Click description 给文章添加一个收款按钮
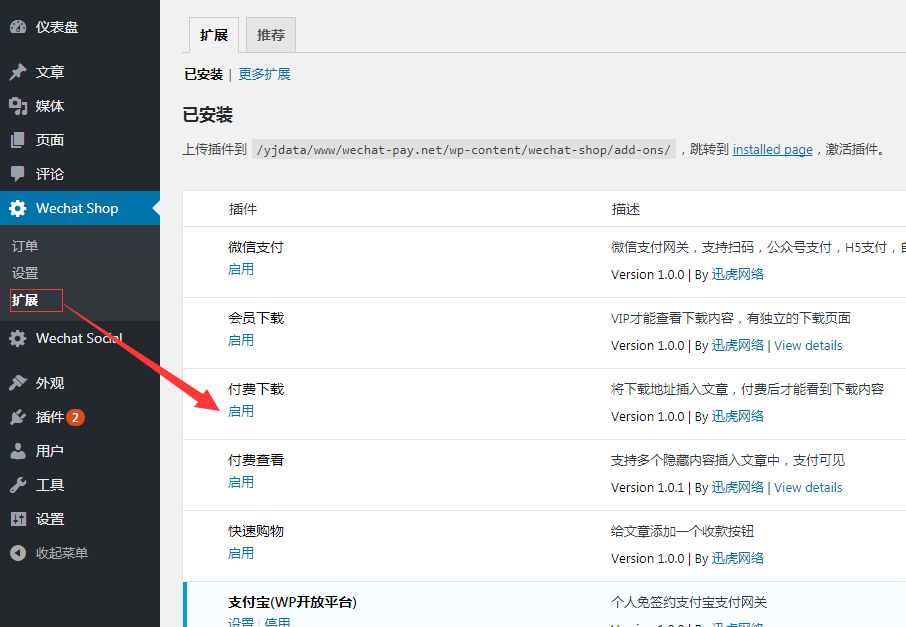Screen dimensions: 906x627 point(682,532)
